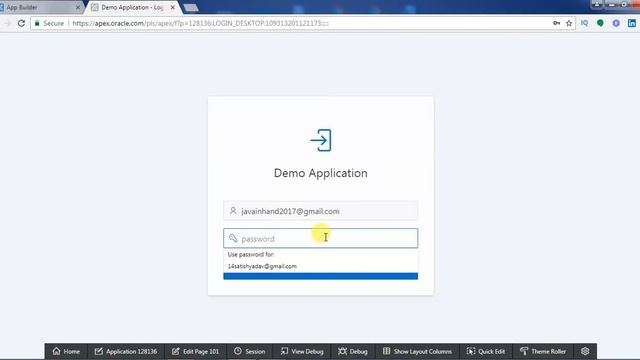Open Session menu in developer toolbar
The image size is (640, 360).
[249, 351]
